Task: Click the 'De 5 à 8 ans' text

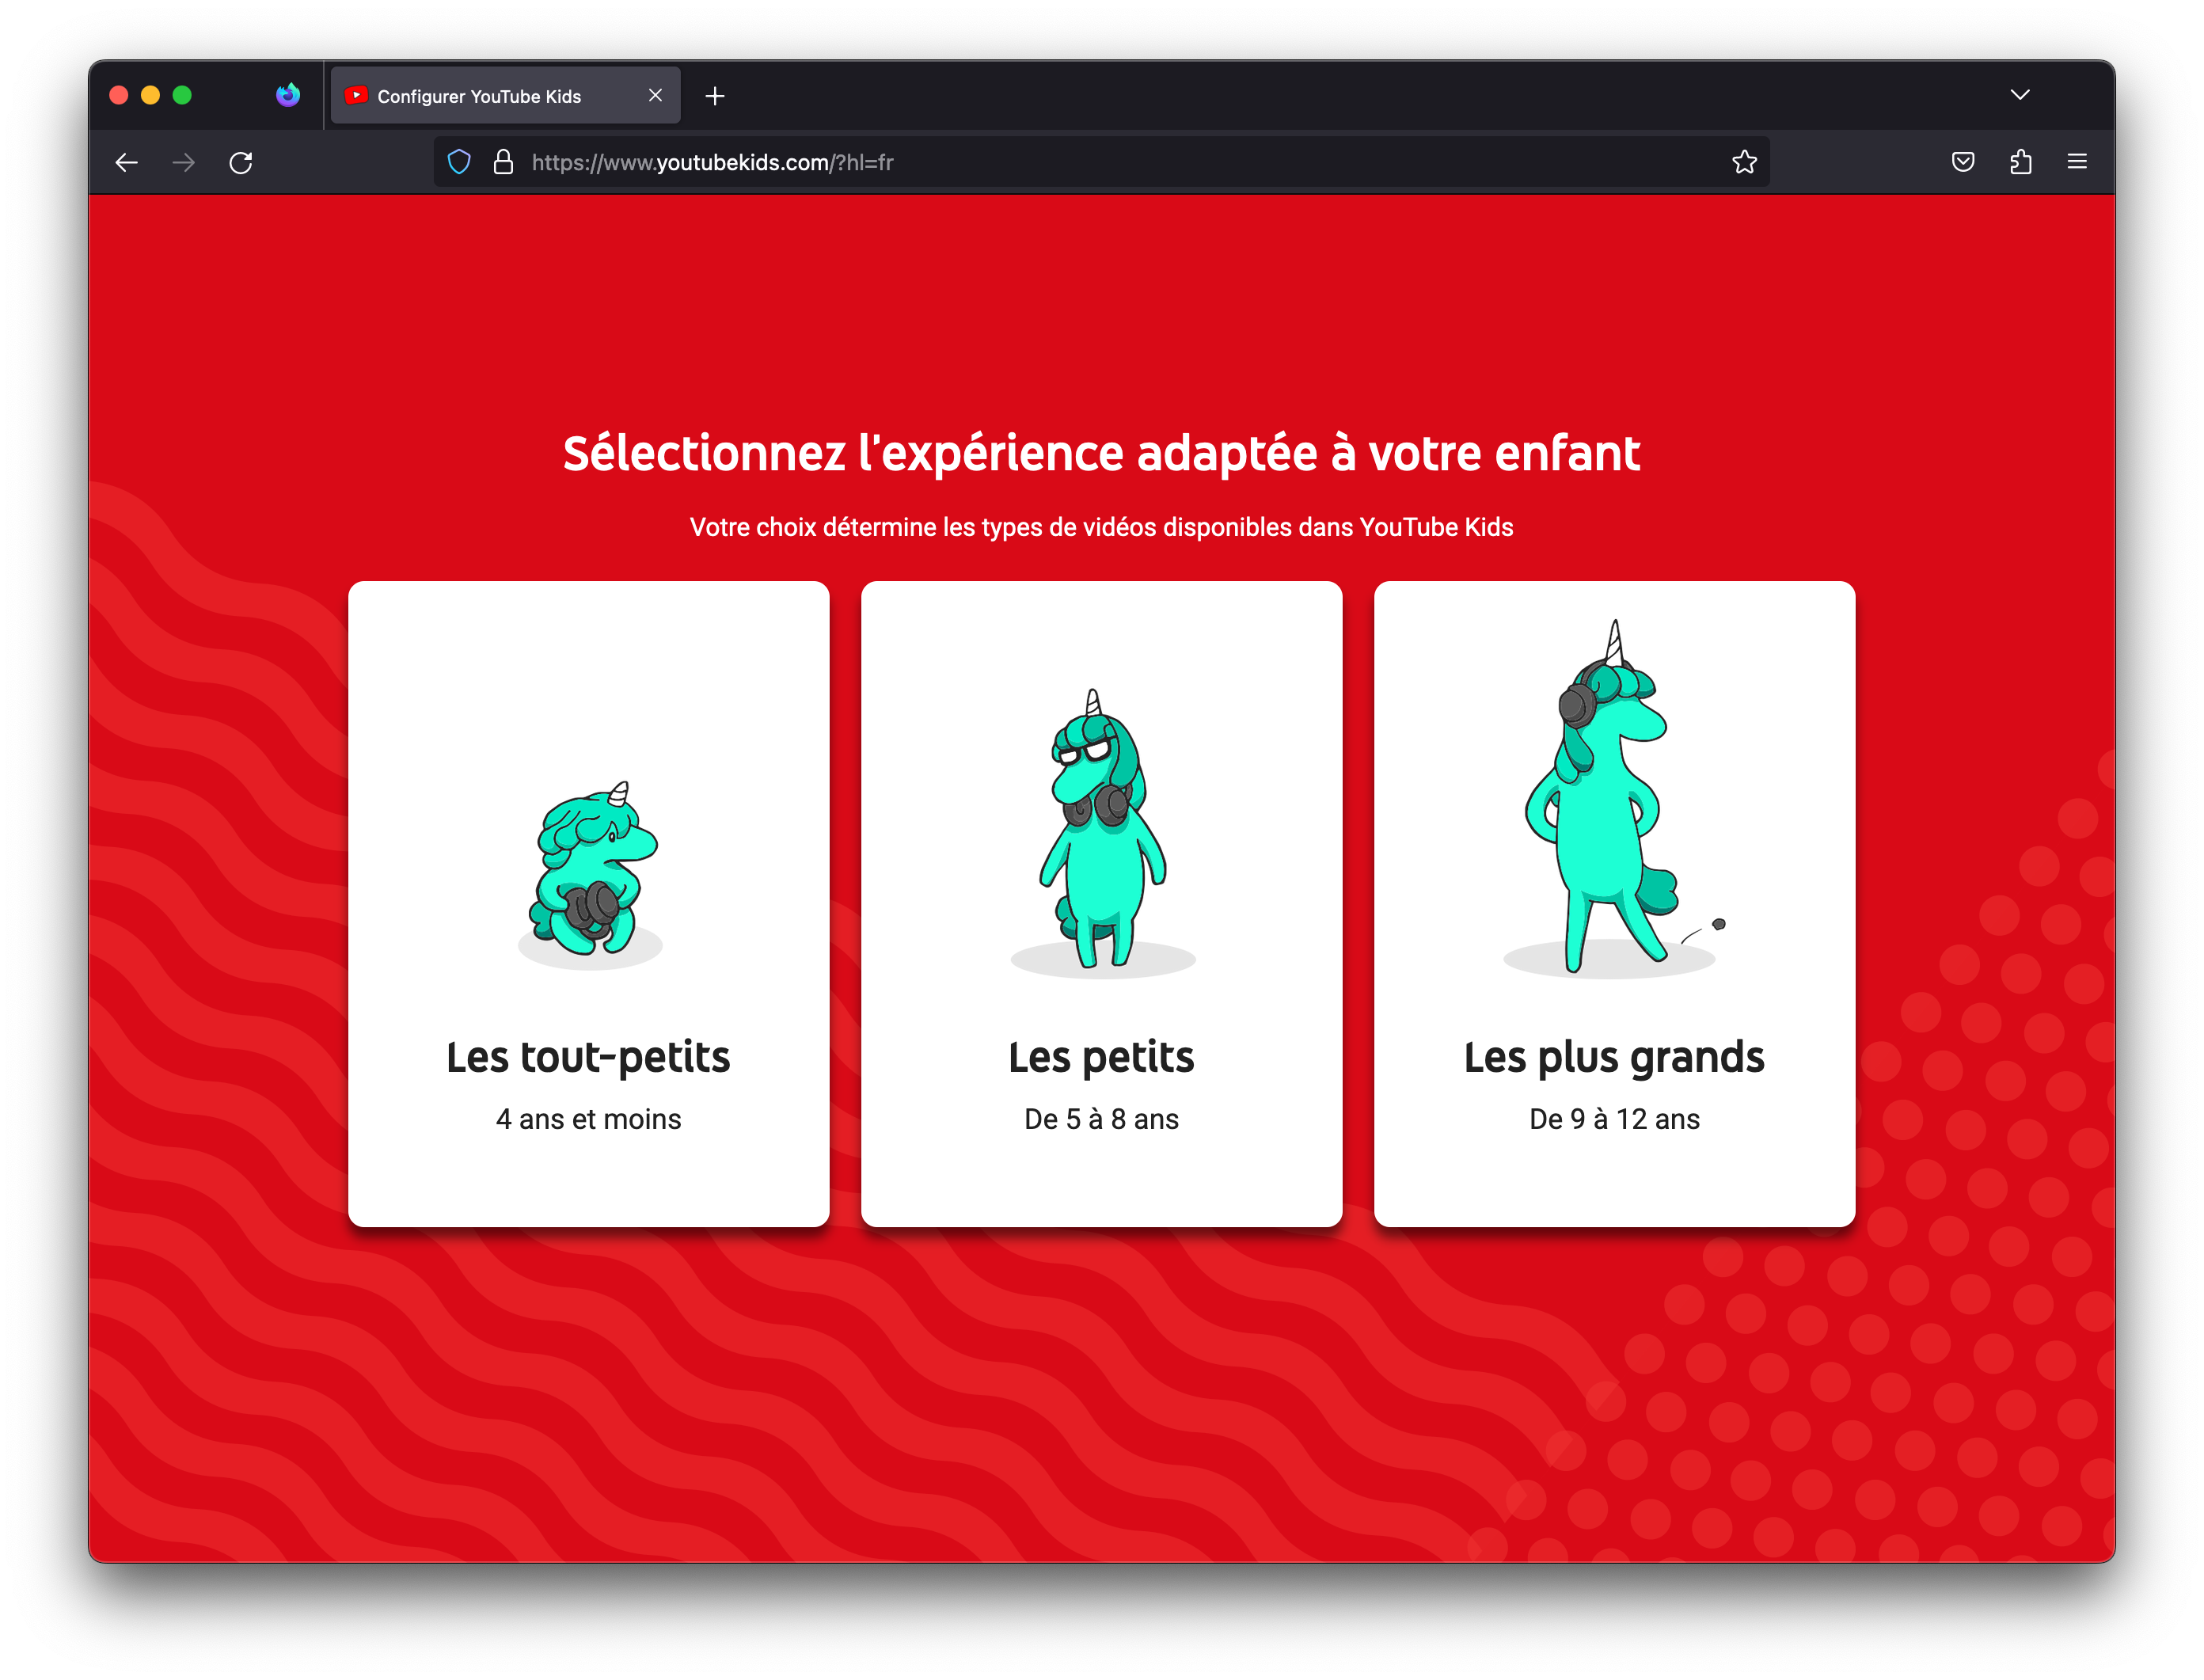Action: coord(1101,1119)
